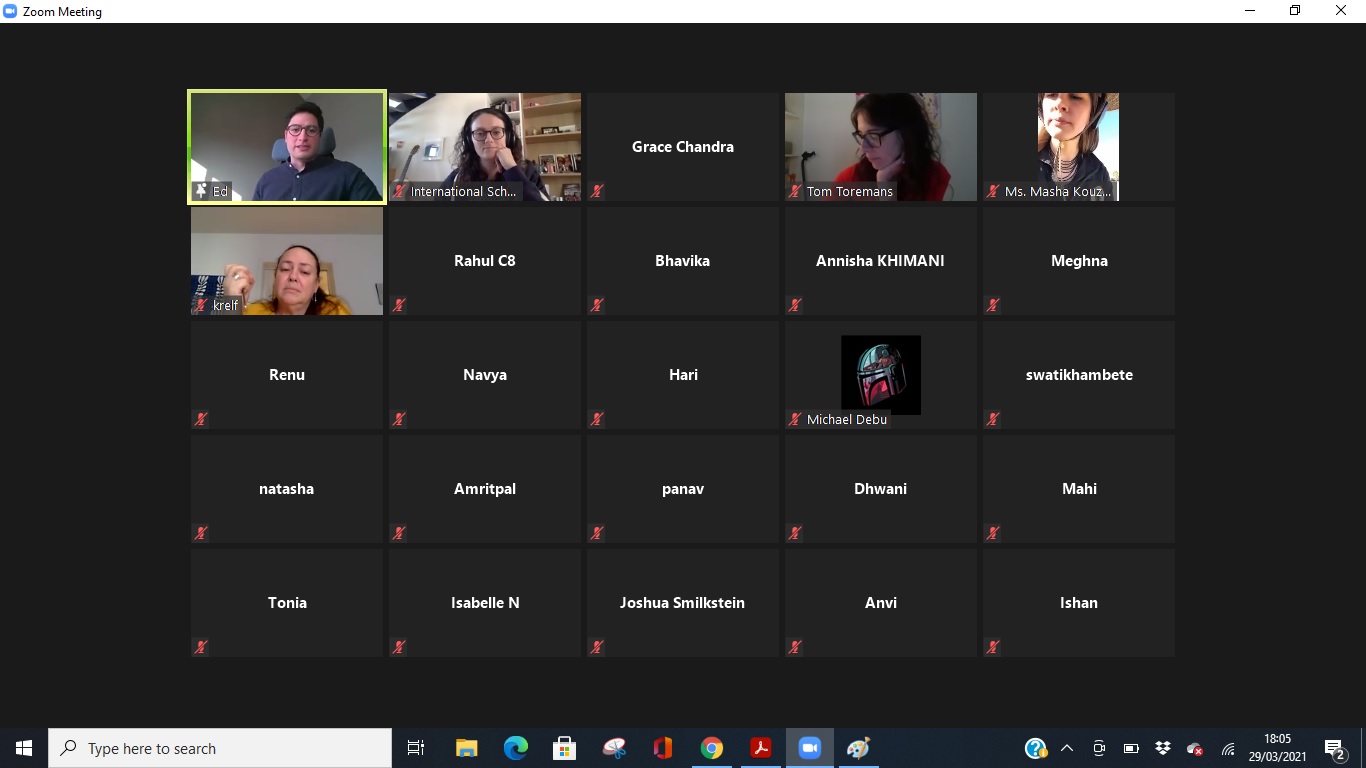Launch Adobe Acrobat Reader from taskbar
The image size is (1366, 768).
tap(760, 748)
